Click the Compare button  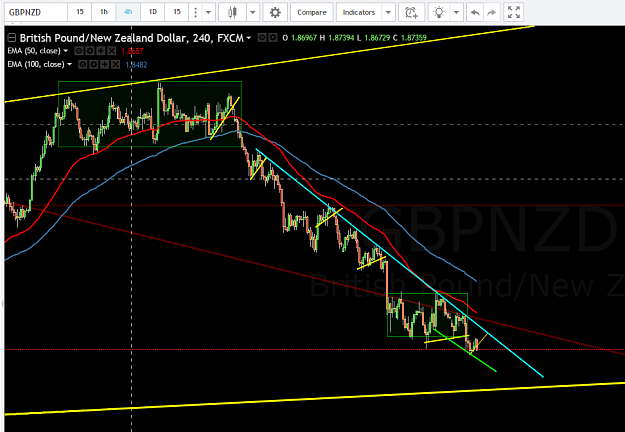coord(312,12)
